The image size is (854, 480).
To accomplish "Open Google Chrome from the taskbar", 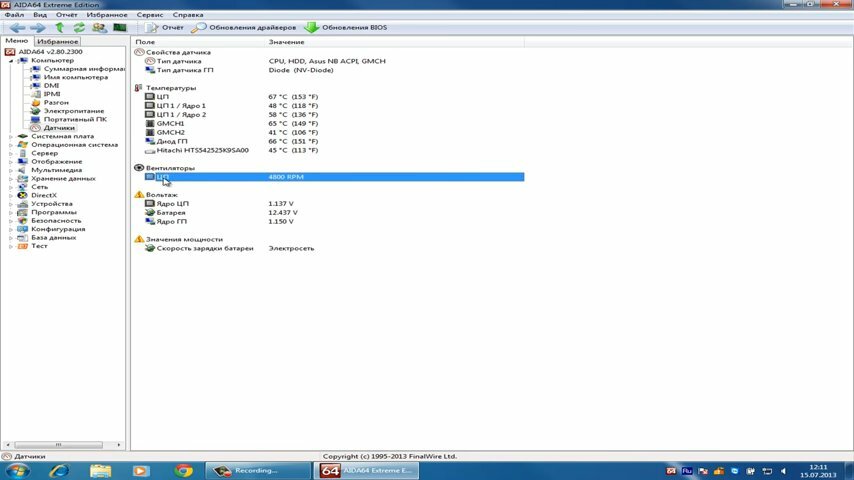I will [184, 471].
